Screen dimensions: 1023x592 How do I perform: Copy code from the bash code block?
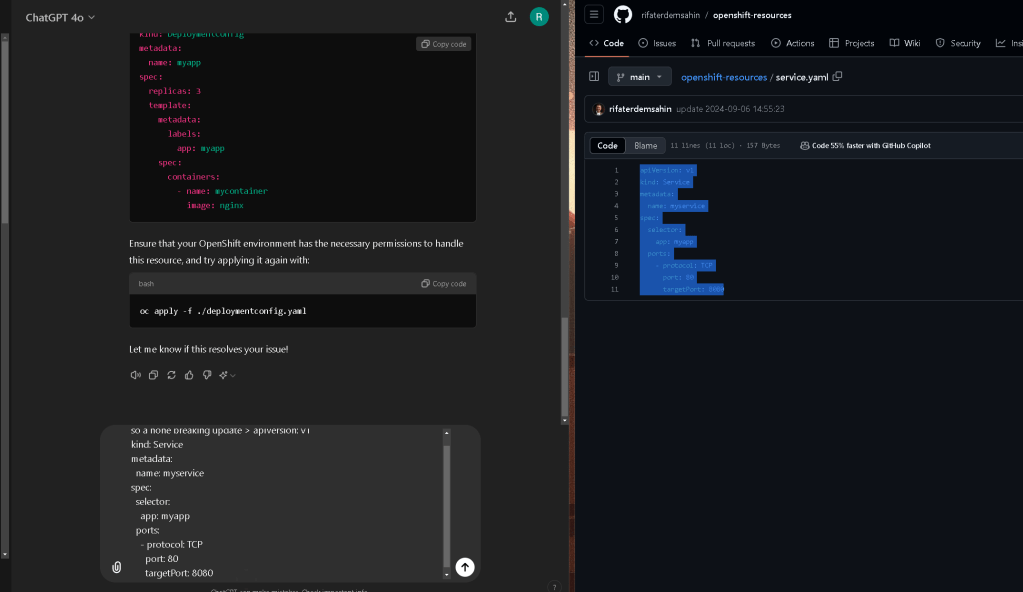point(444,283)
